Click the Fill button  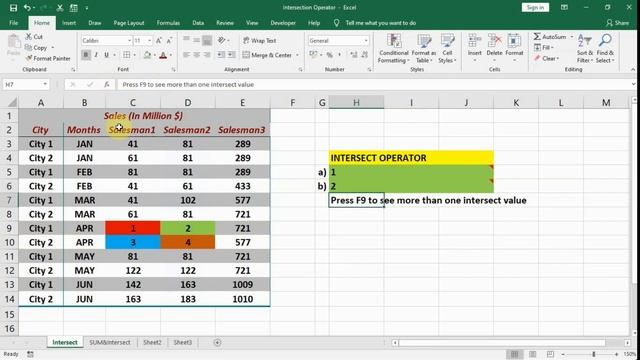pyautogui.click(x=544, y=48)
